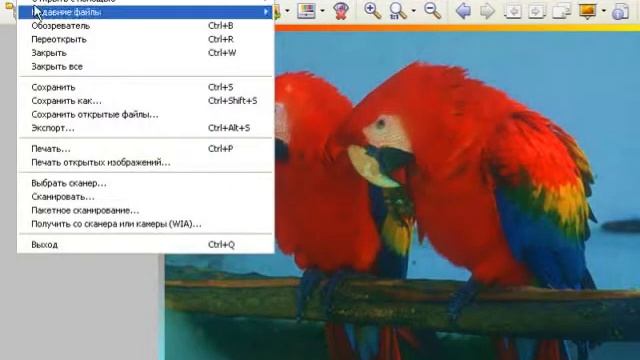Screen dimensions: 640x360
Task: Click the Zoom Out magnifier icon
Action: [432, 10]
